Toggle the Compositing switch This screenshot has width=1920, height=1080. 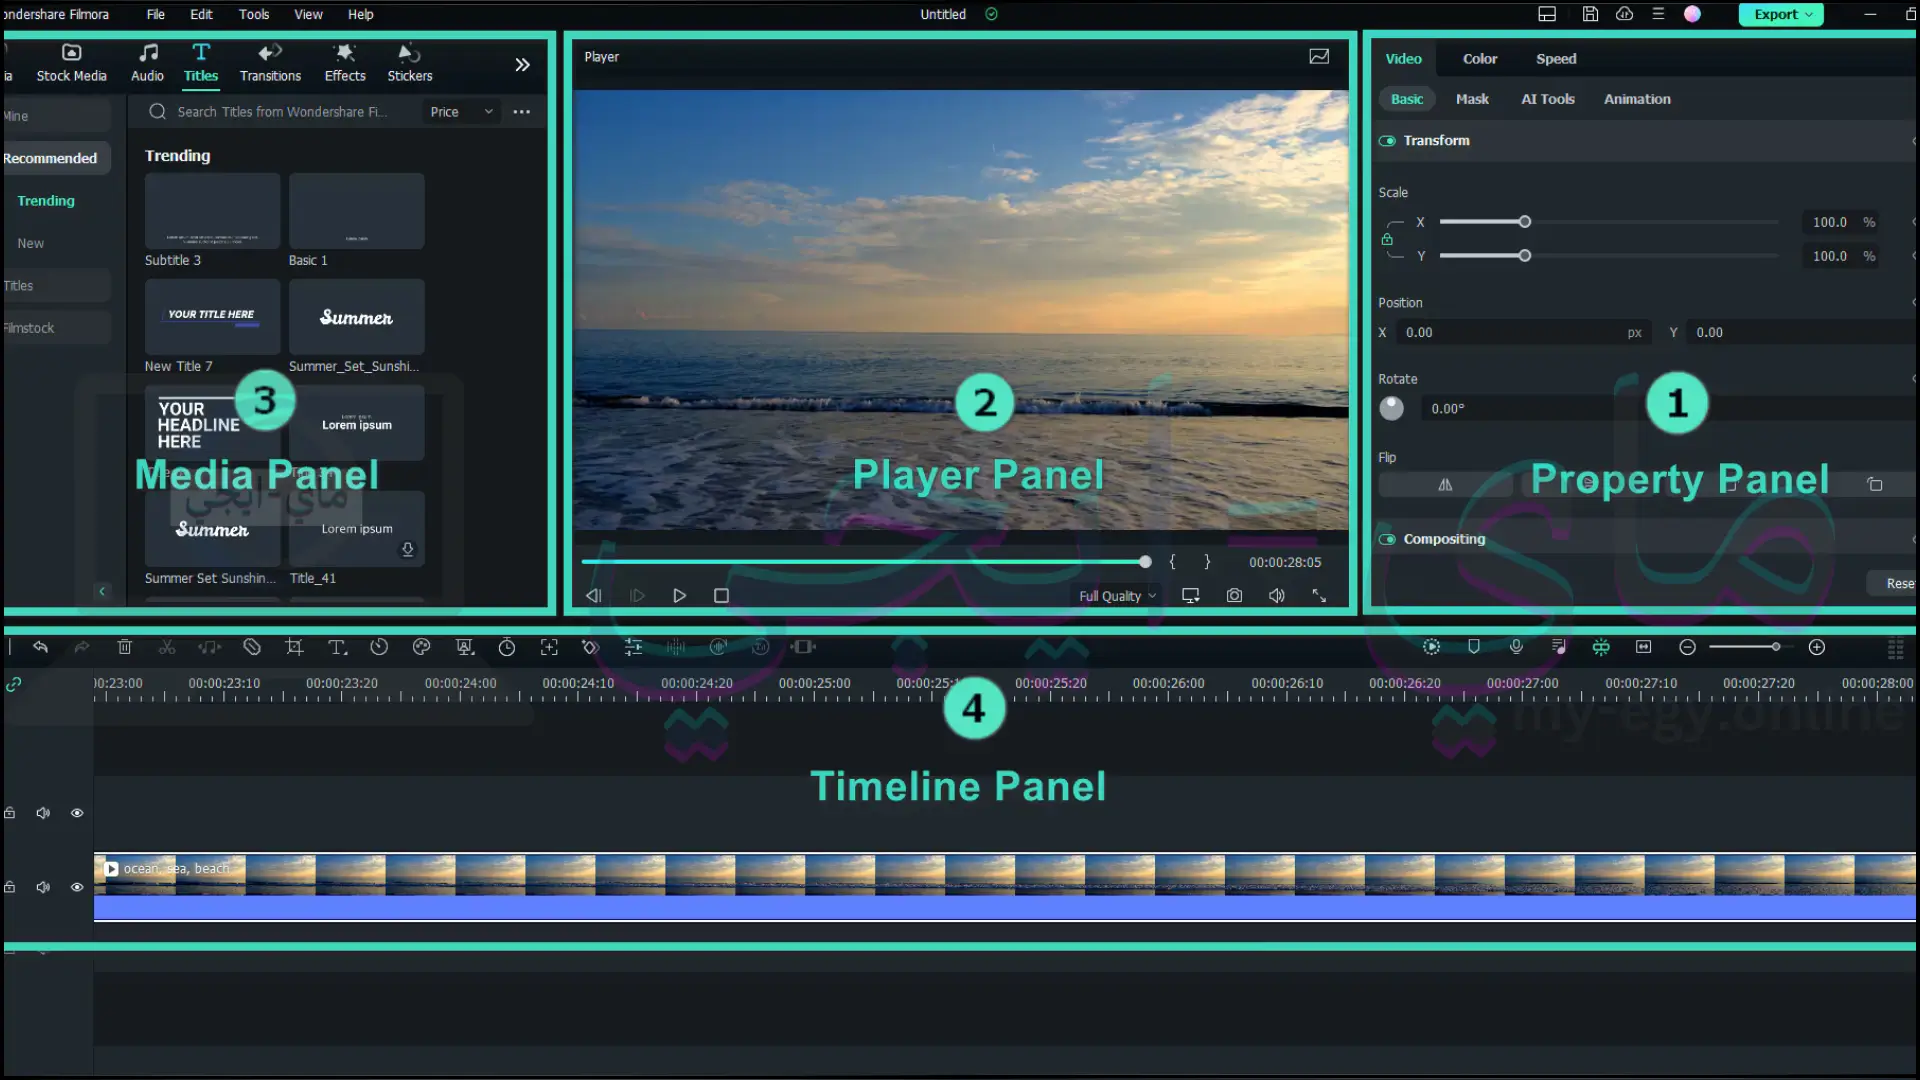click(x=1387, y=539)
